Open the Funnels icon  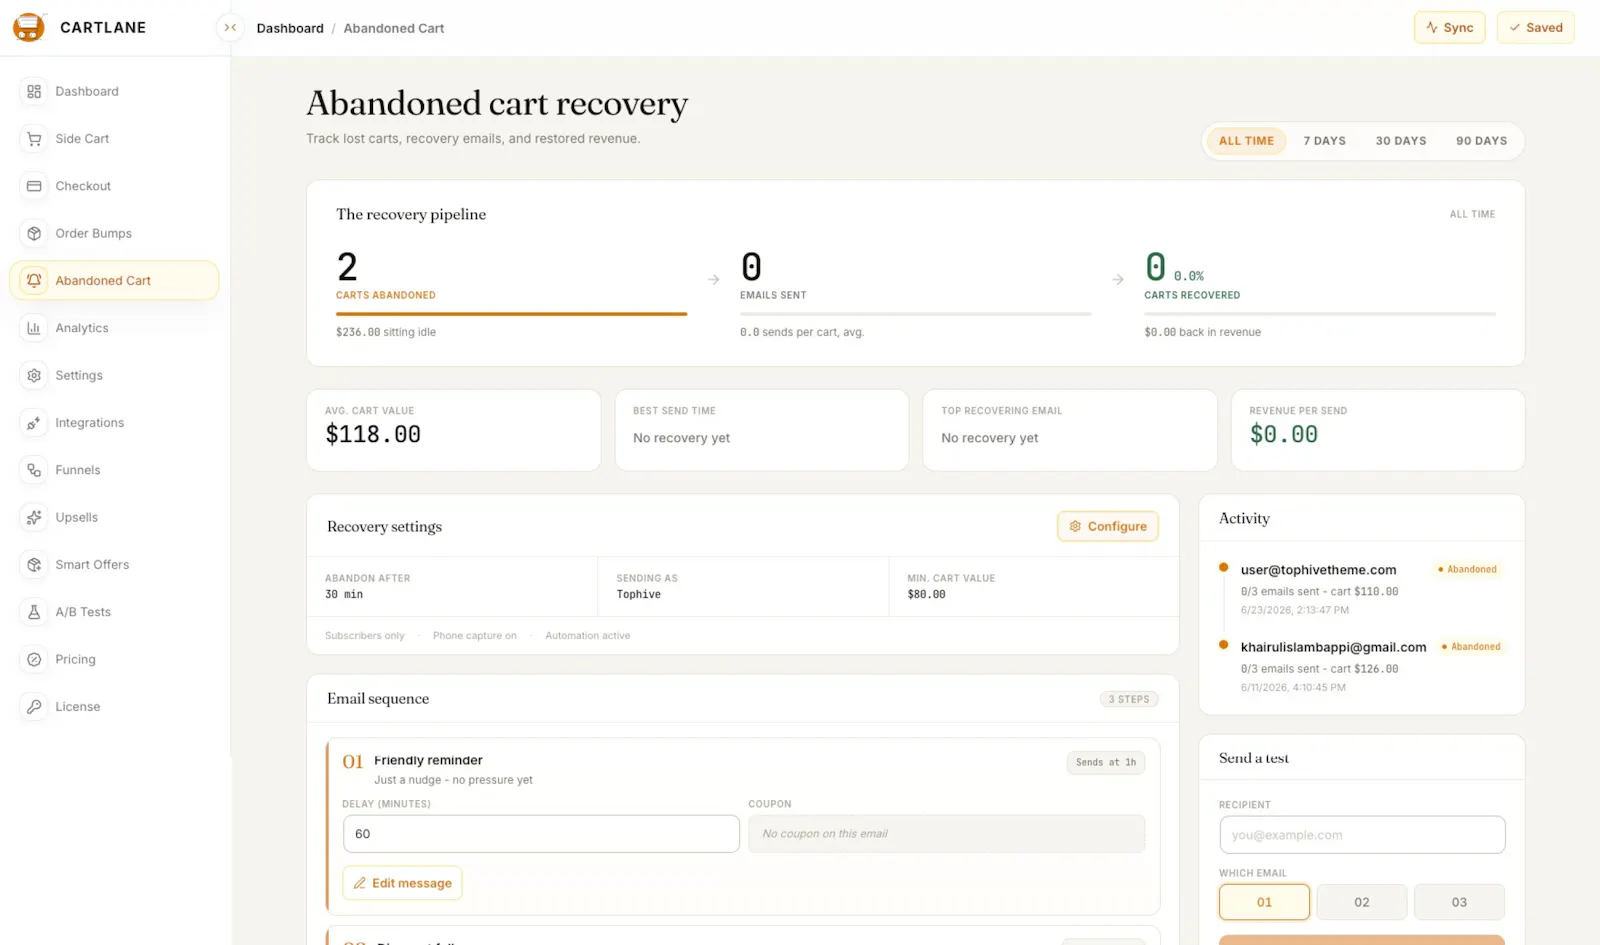[x=34, y=470]
